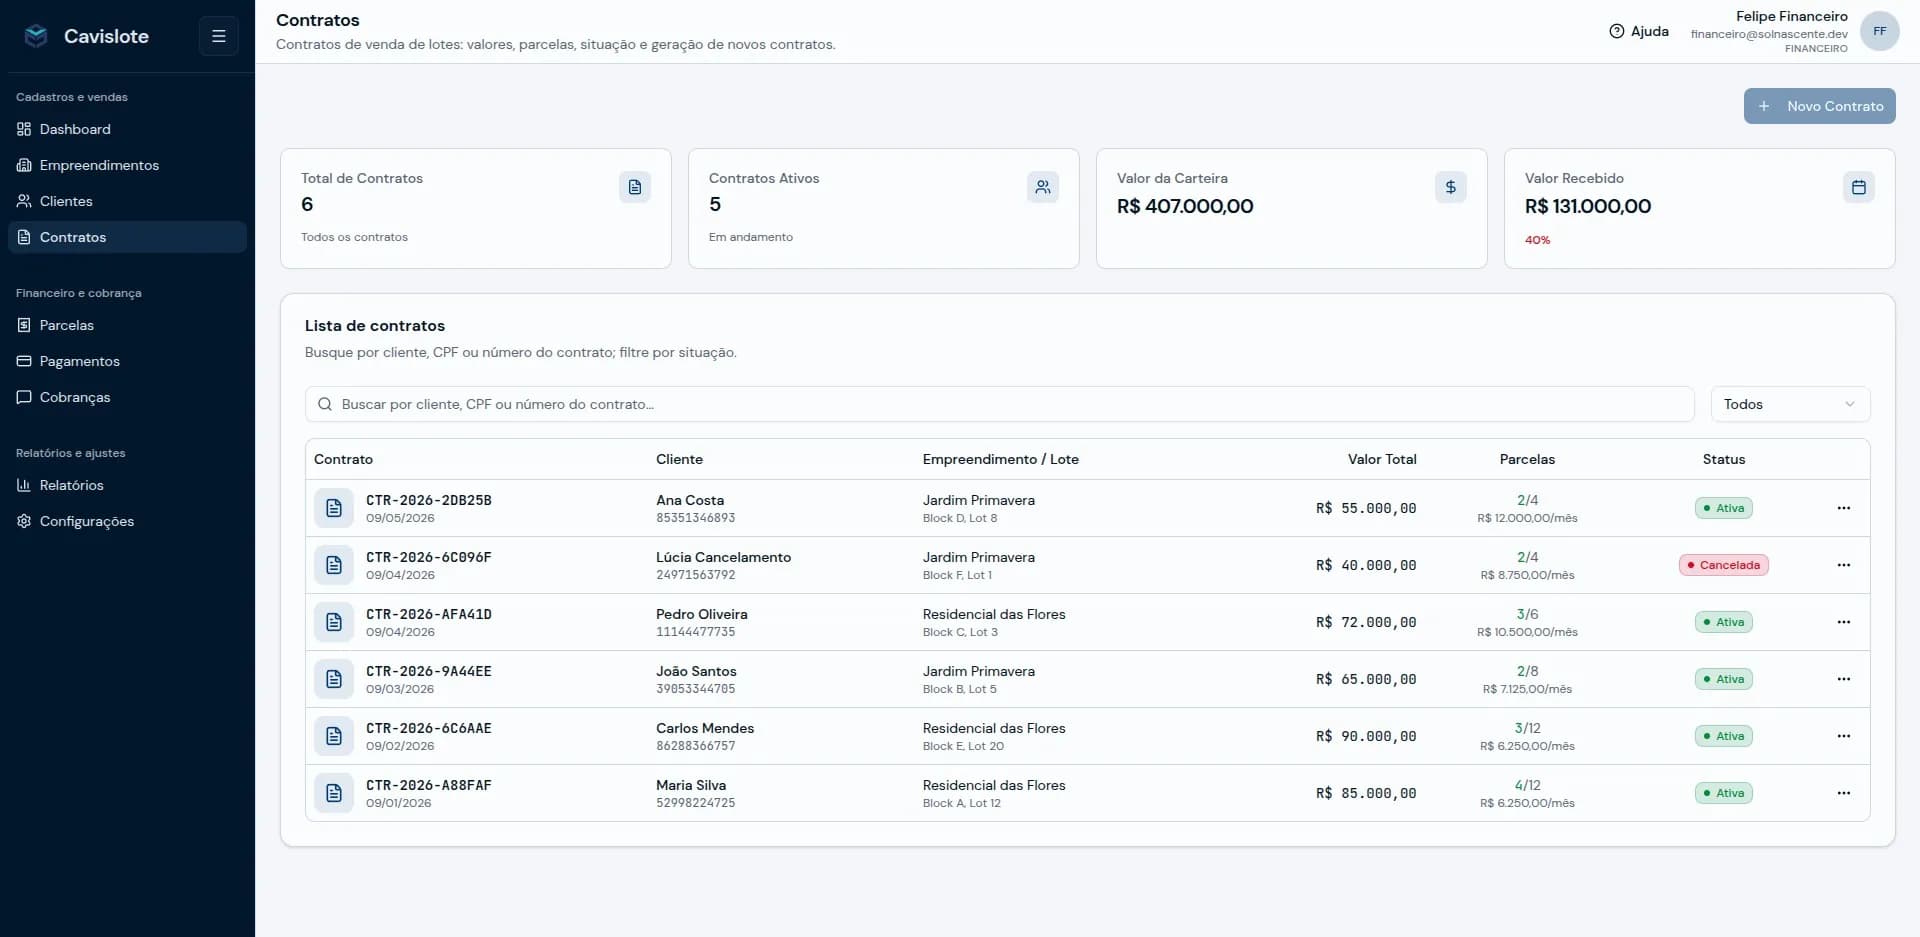1920x937 pixels.
Task: Click client name João Santos
Action: click(696, 671)
